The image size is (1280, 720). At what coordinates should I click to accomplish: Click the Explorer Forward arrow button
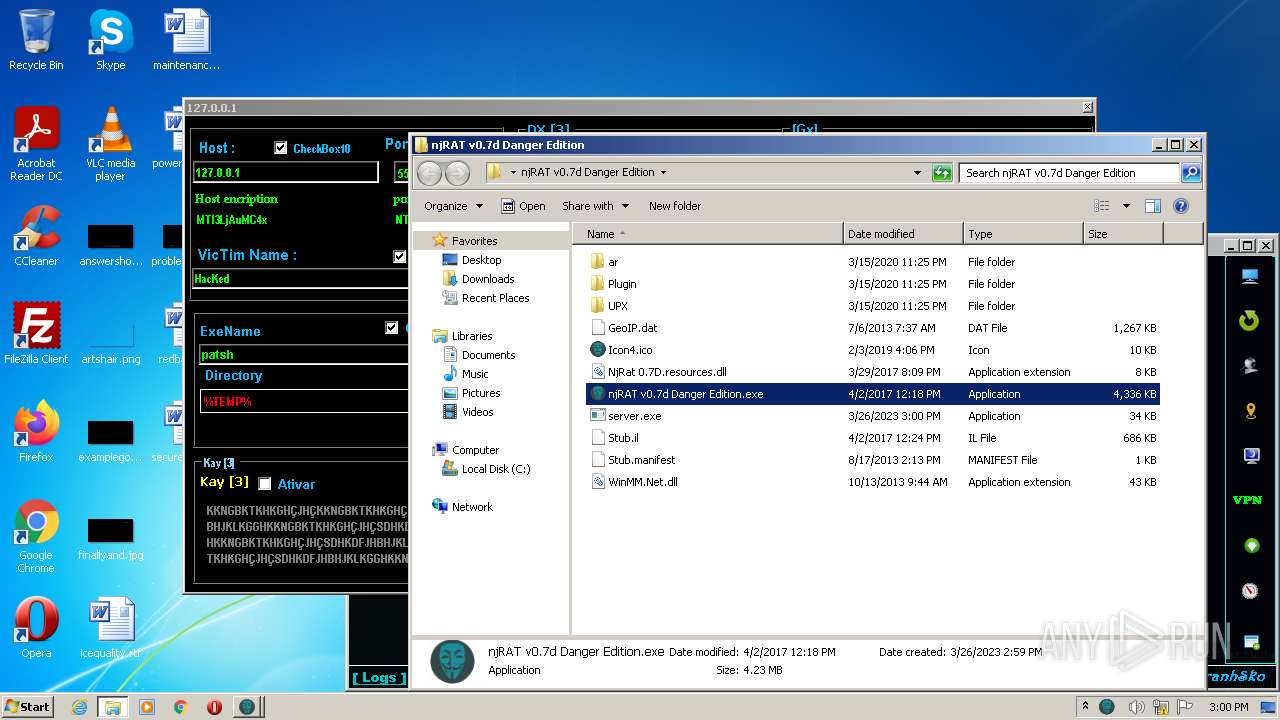(457, 173)
